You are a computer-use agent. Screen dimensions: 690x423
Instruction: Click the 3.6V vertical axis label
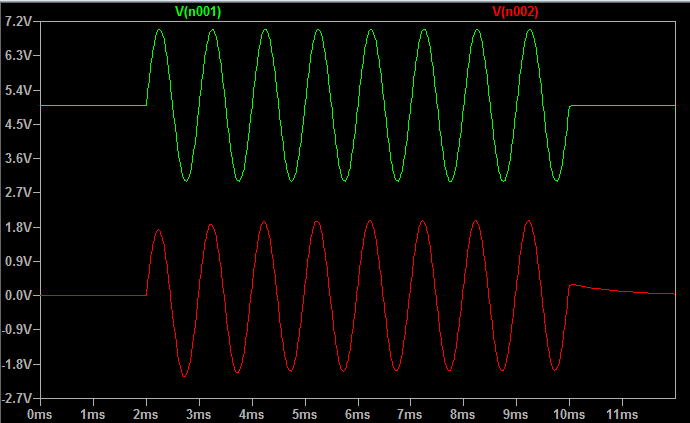19,159
